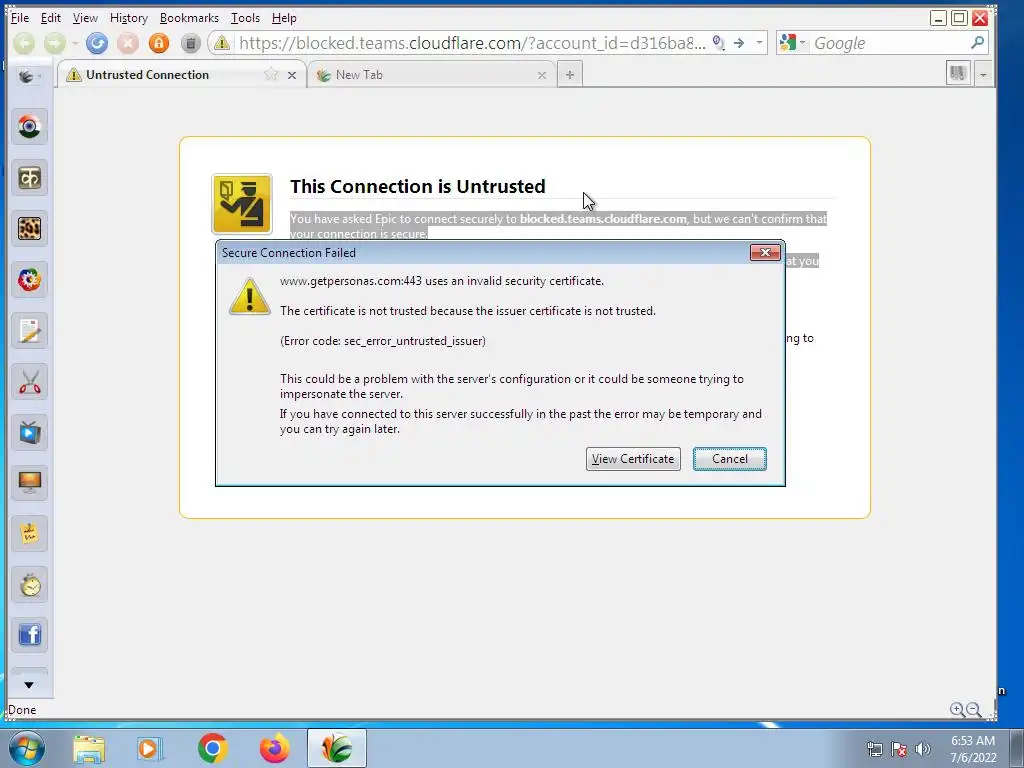Viewport: 1024px width, 768px height.
Task: Open the File menu
Action: (20, 18)
